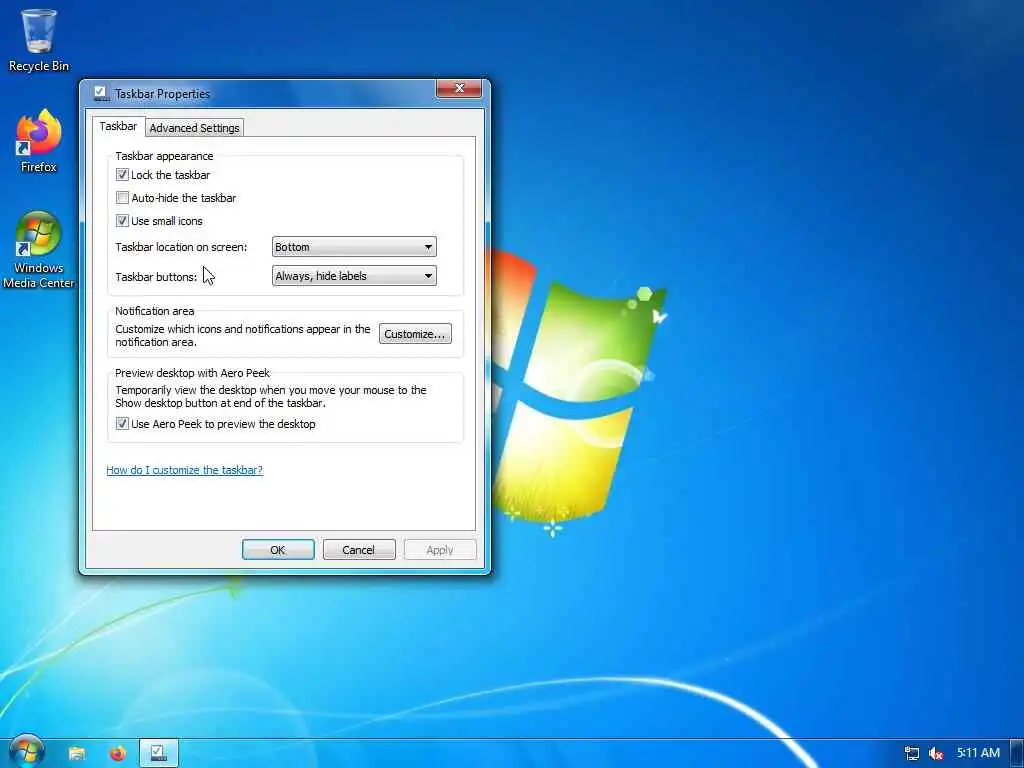Launch Firefox from the taskbar
1024x768 pixels.
click(x=118, y=754)
